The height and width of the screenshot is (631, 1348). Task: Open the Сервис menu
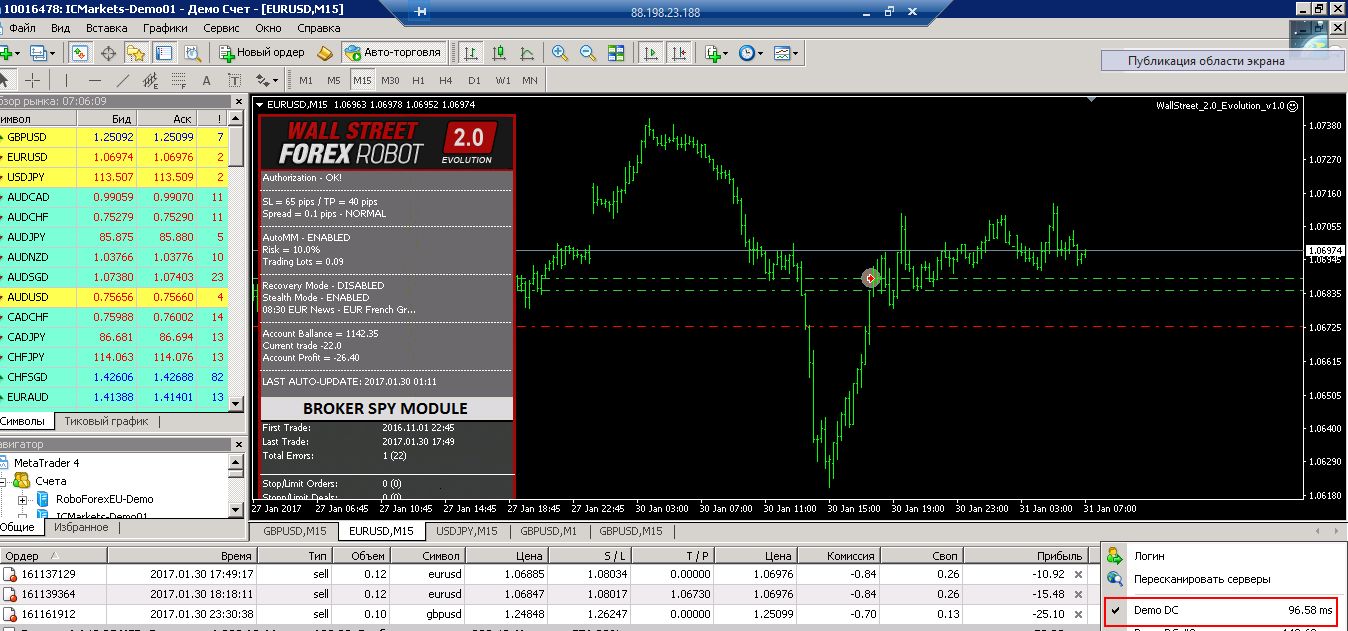[222, 28]
